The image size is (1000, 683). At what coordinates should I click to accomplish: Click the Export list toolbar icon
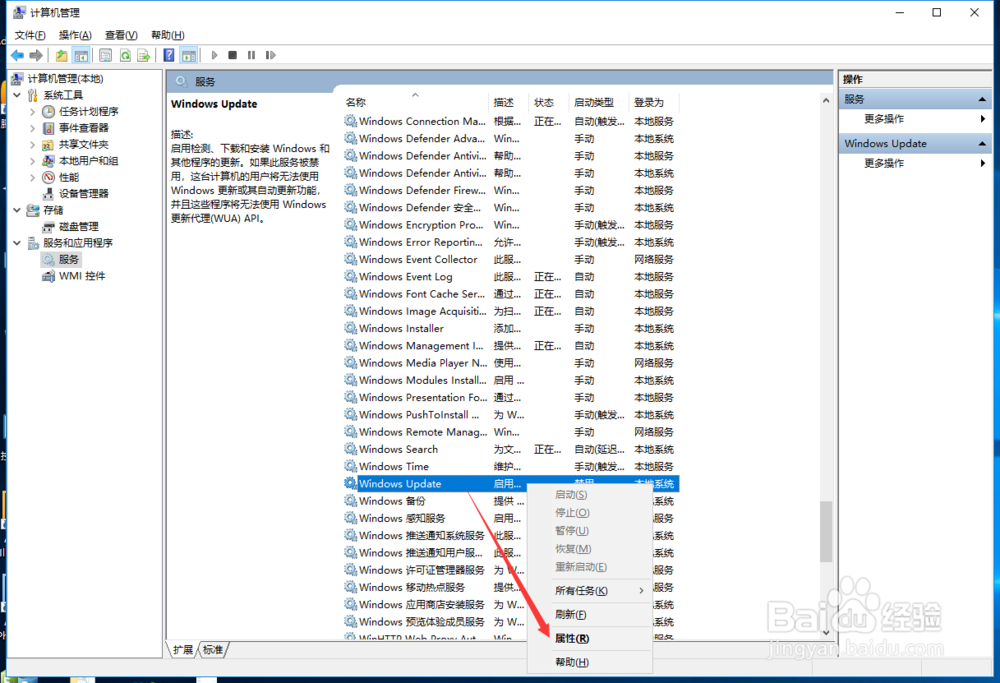tap(144, 55)
